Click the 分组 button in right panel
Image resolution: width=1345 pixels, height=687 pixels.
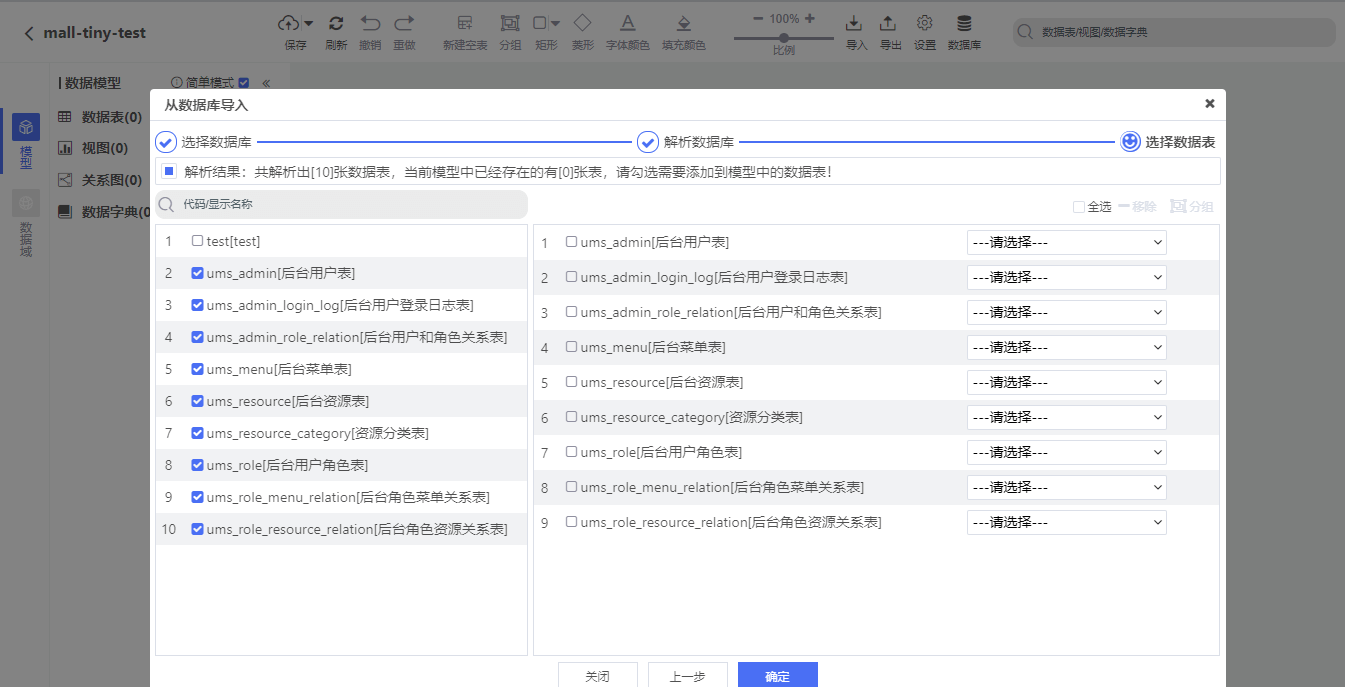[1192, 207]
